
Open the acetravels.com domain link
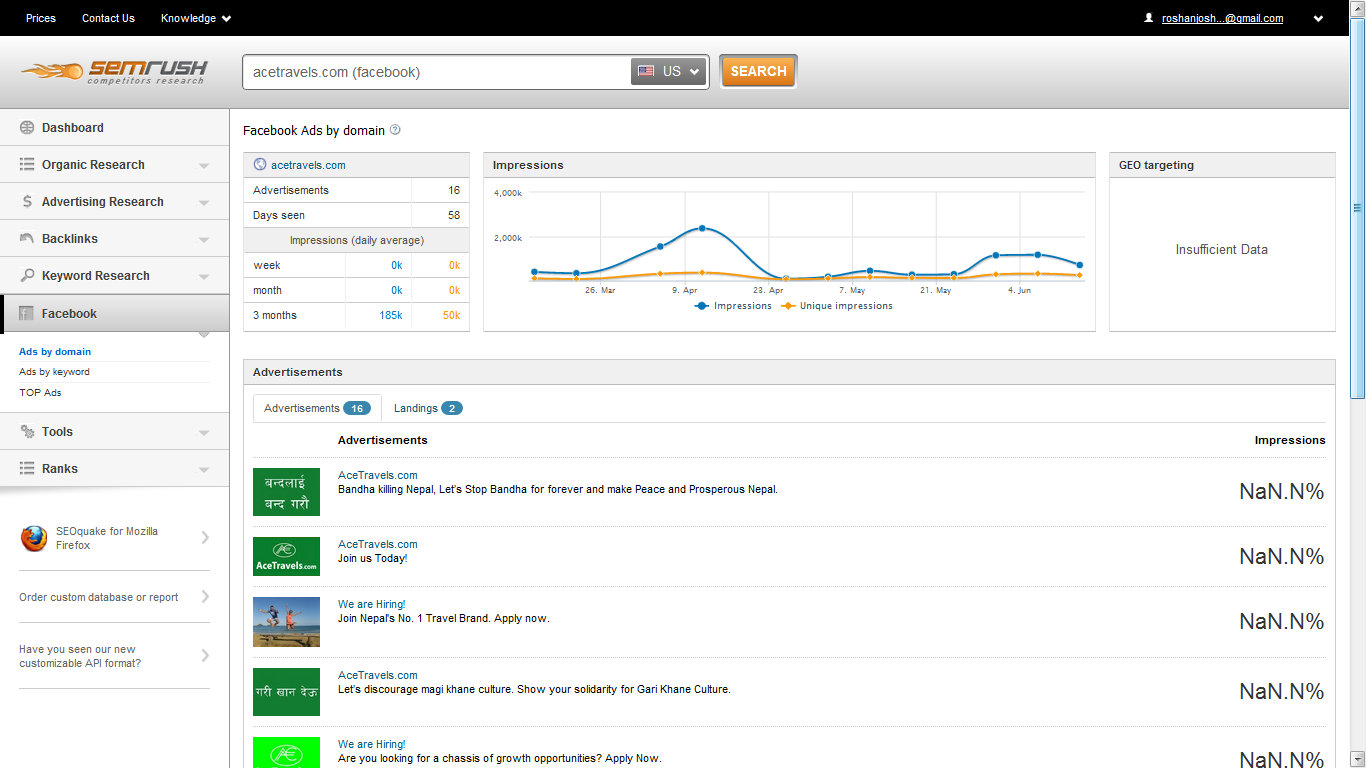(308, 165)
